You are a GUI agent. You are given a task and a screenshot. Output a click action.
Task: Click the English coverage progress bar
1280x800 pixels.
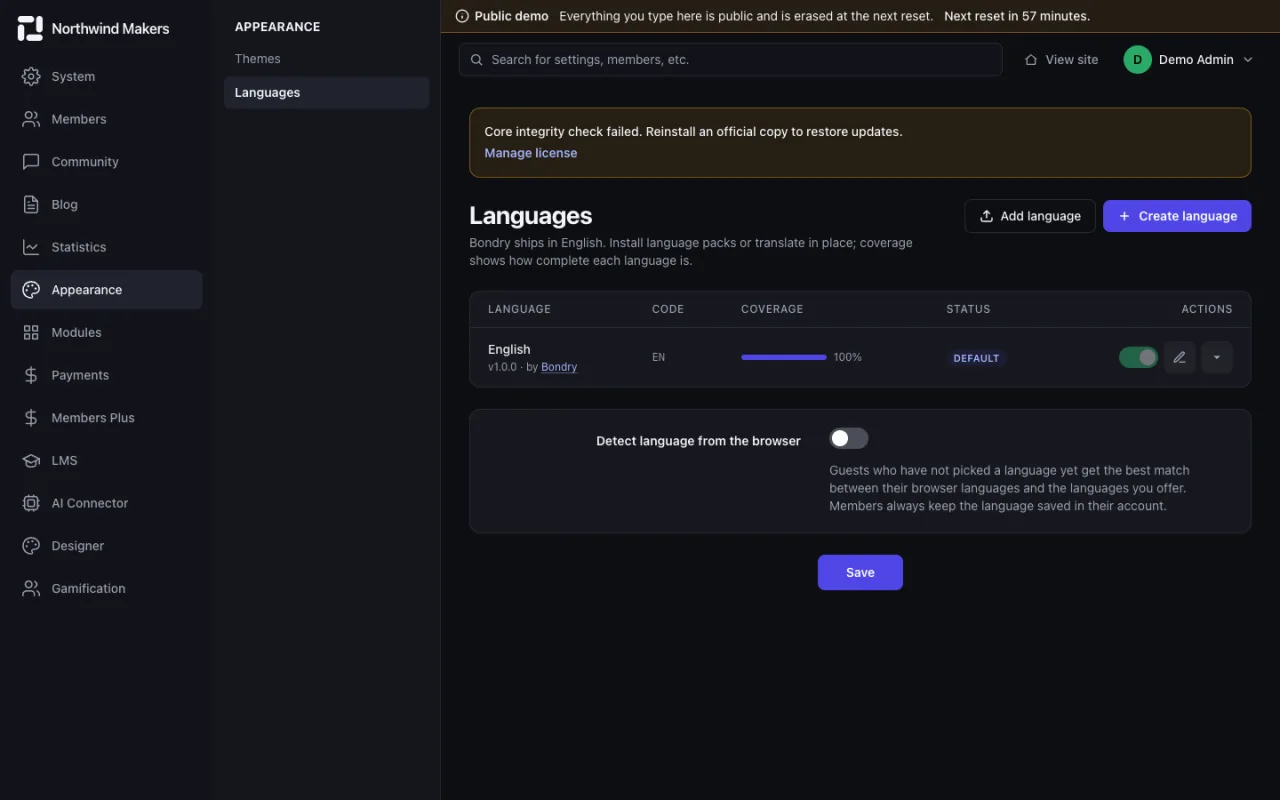[x=784, y=357]
